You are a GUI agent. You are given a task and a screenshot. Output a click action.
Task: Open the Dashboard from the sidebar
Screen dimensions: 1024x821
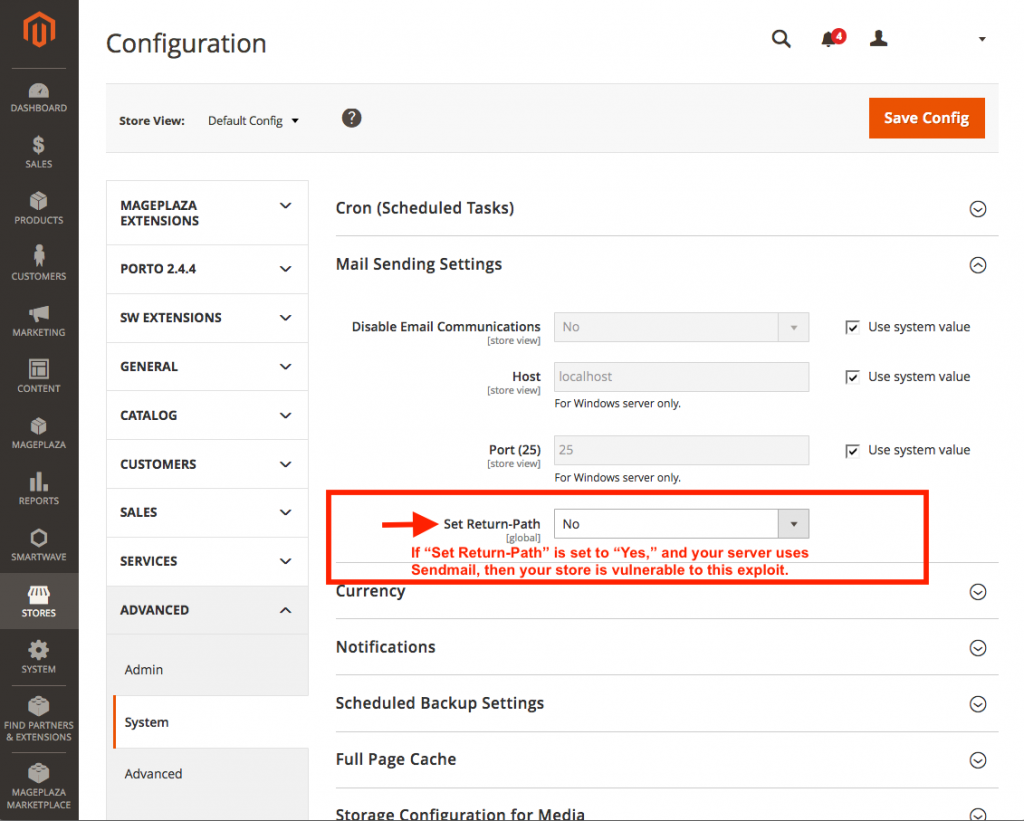click(x=38, y=97)
